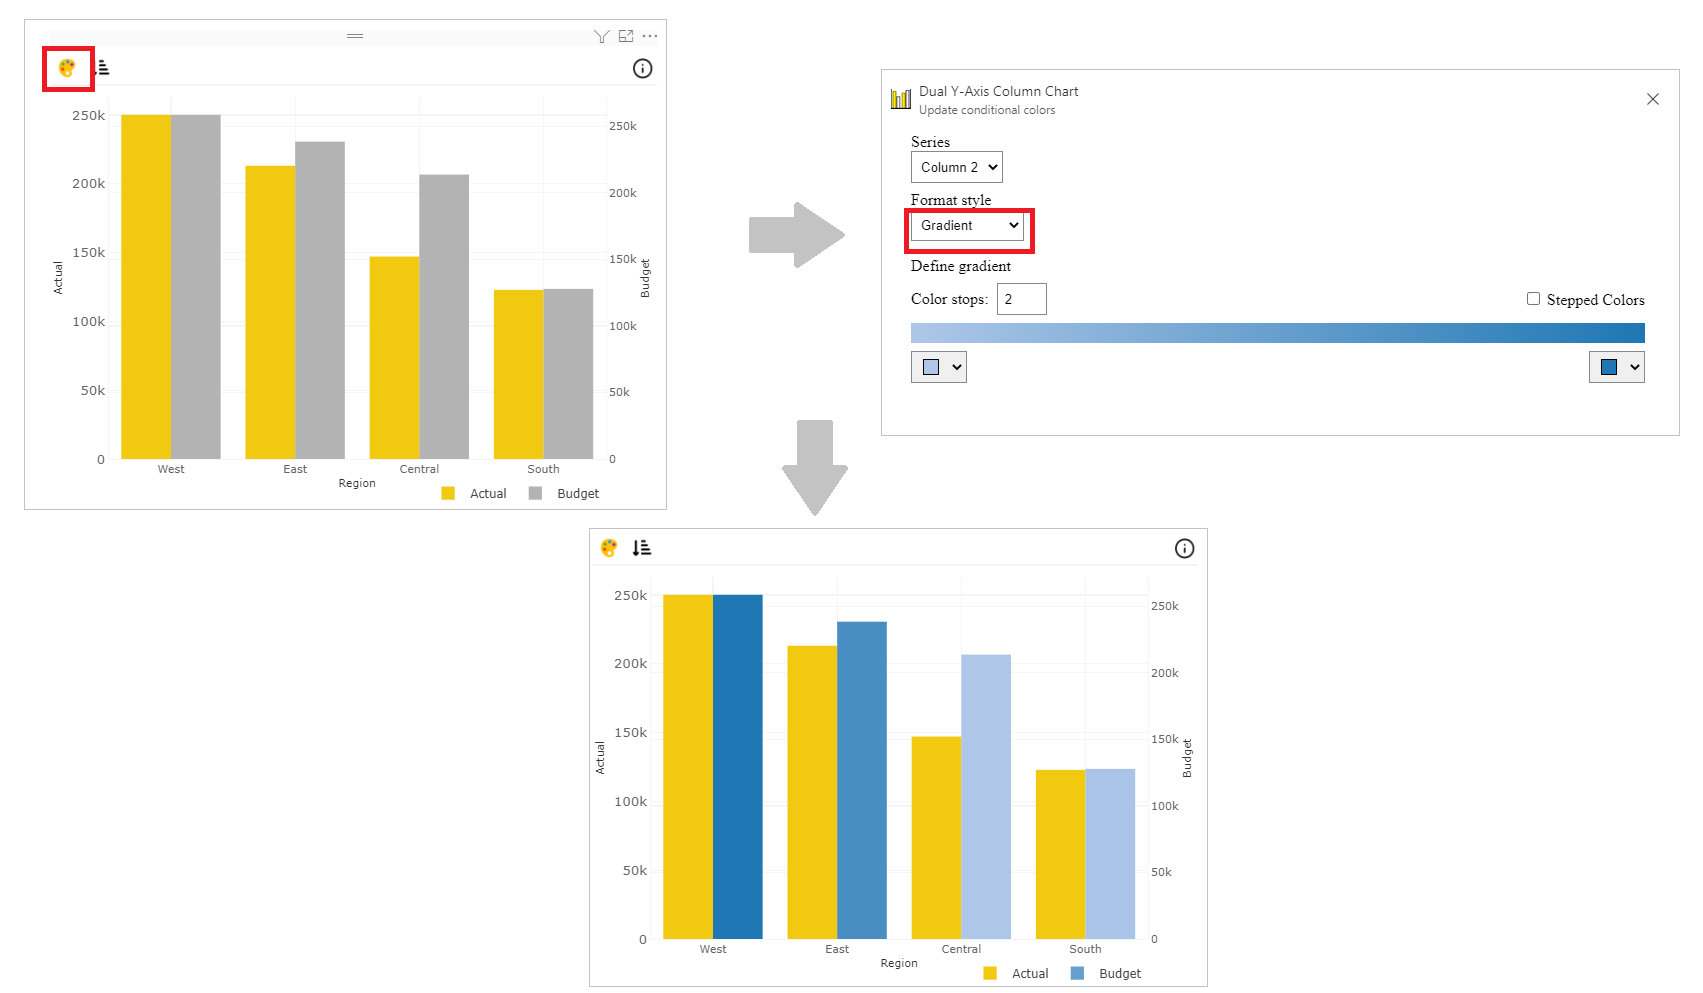Select South yellow Actual bar in top chart

point(519,374)
